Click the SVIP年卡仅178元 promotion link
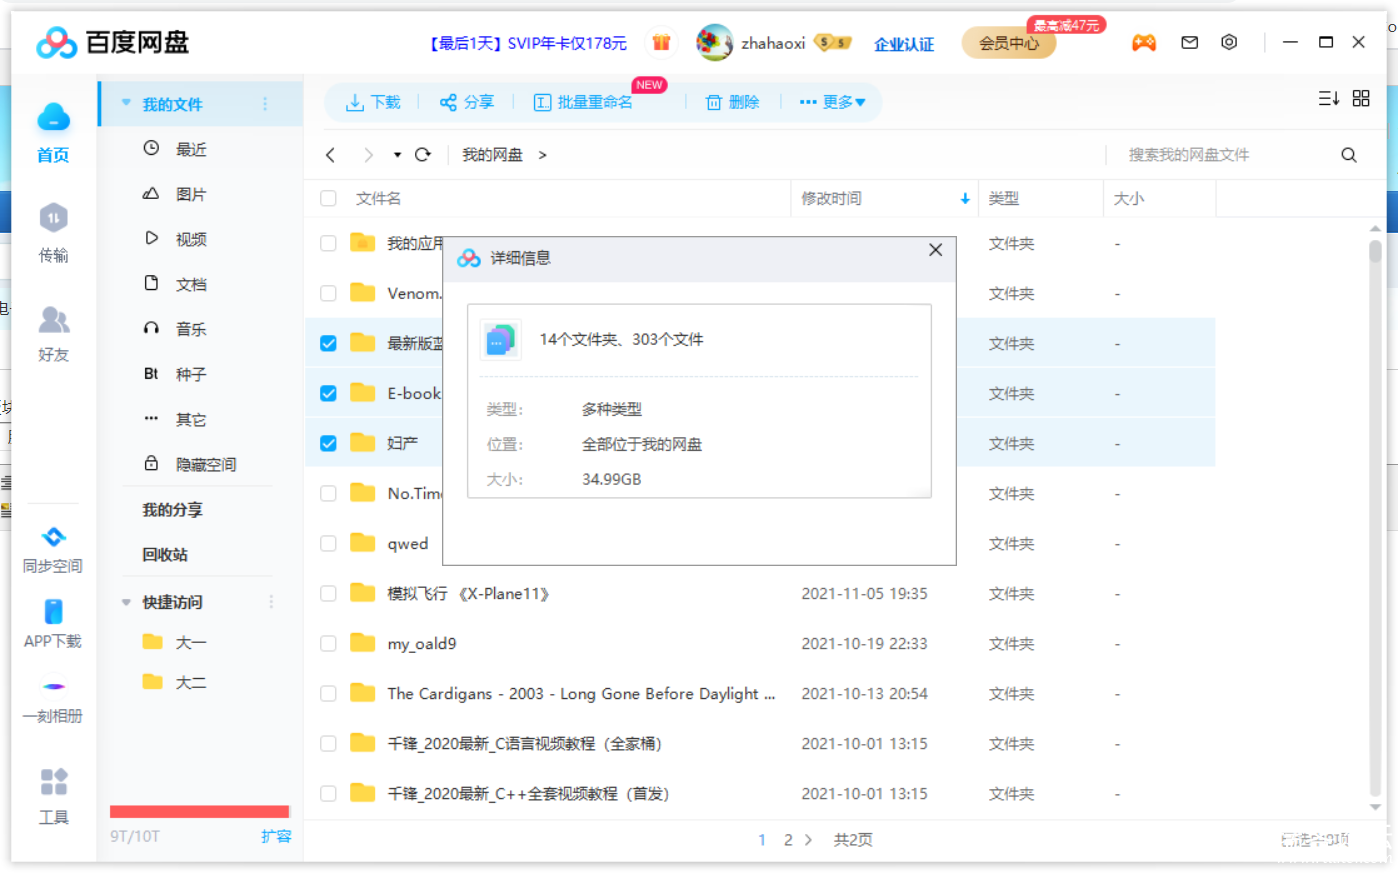 point(528,43)
